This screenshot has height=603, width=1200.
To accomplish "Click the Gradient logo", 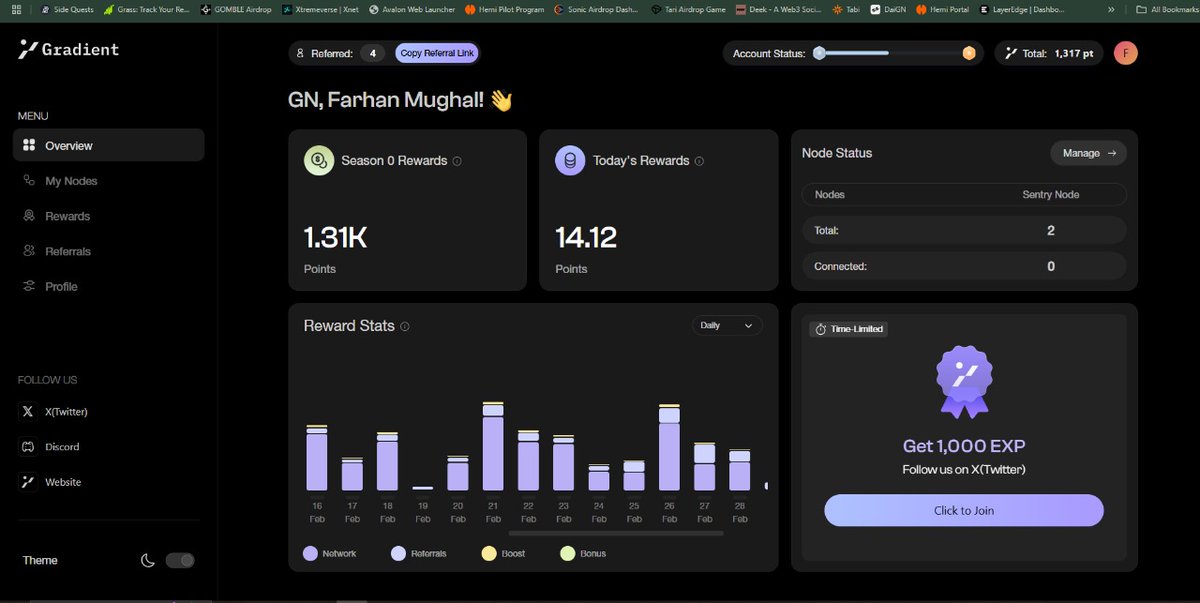I will [x=69, y=49].
